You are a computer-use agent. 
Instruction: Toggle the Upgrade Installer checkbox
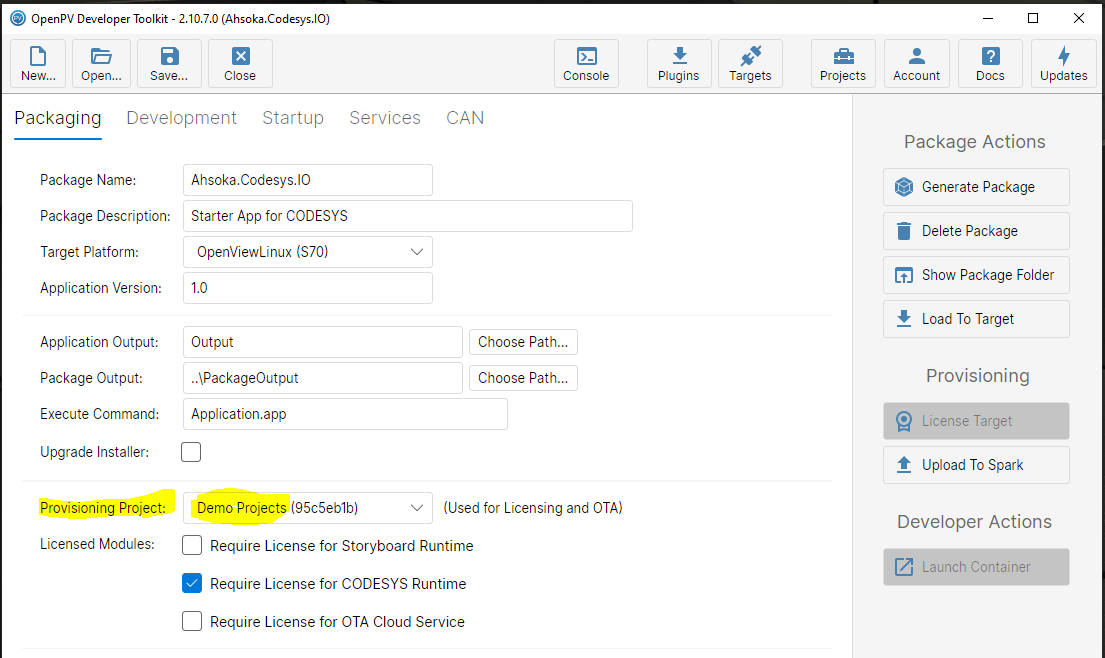coord(191,452)
